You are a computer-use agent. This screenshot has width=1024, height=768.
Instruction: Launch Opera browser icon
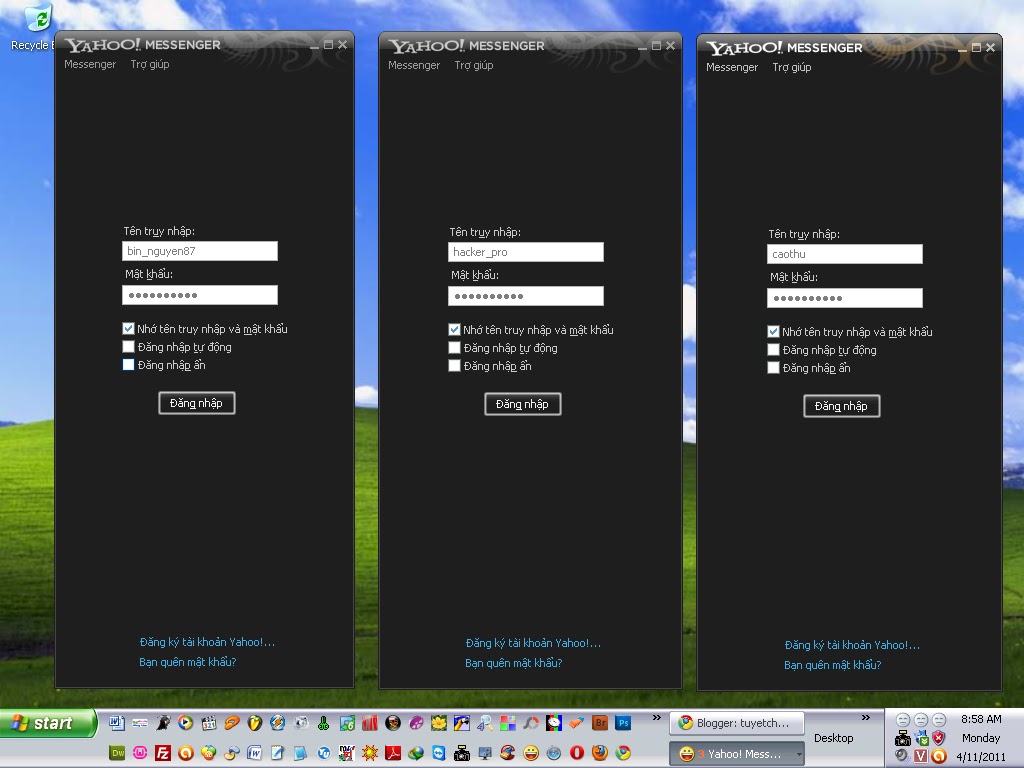click(x=577, y=753)
